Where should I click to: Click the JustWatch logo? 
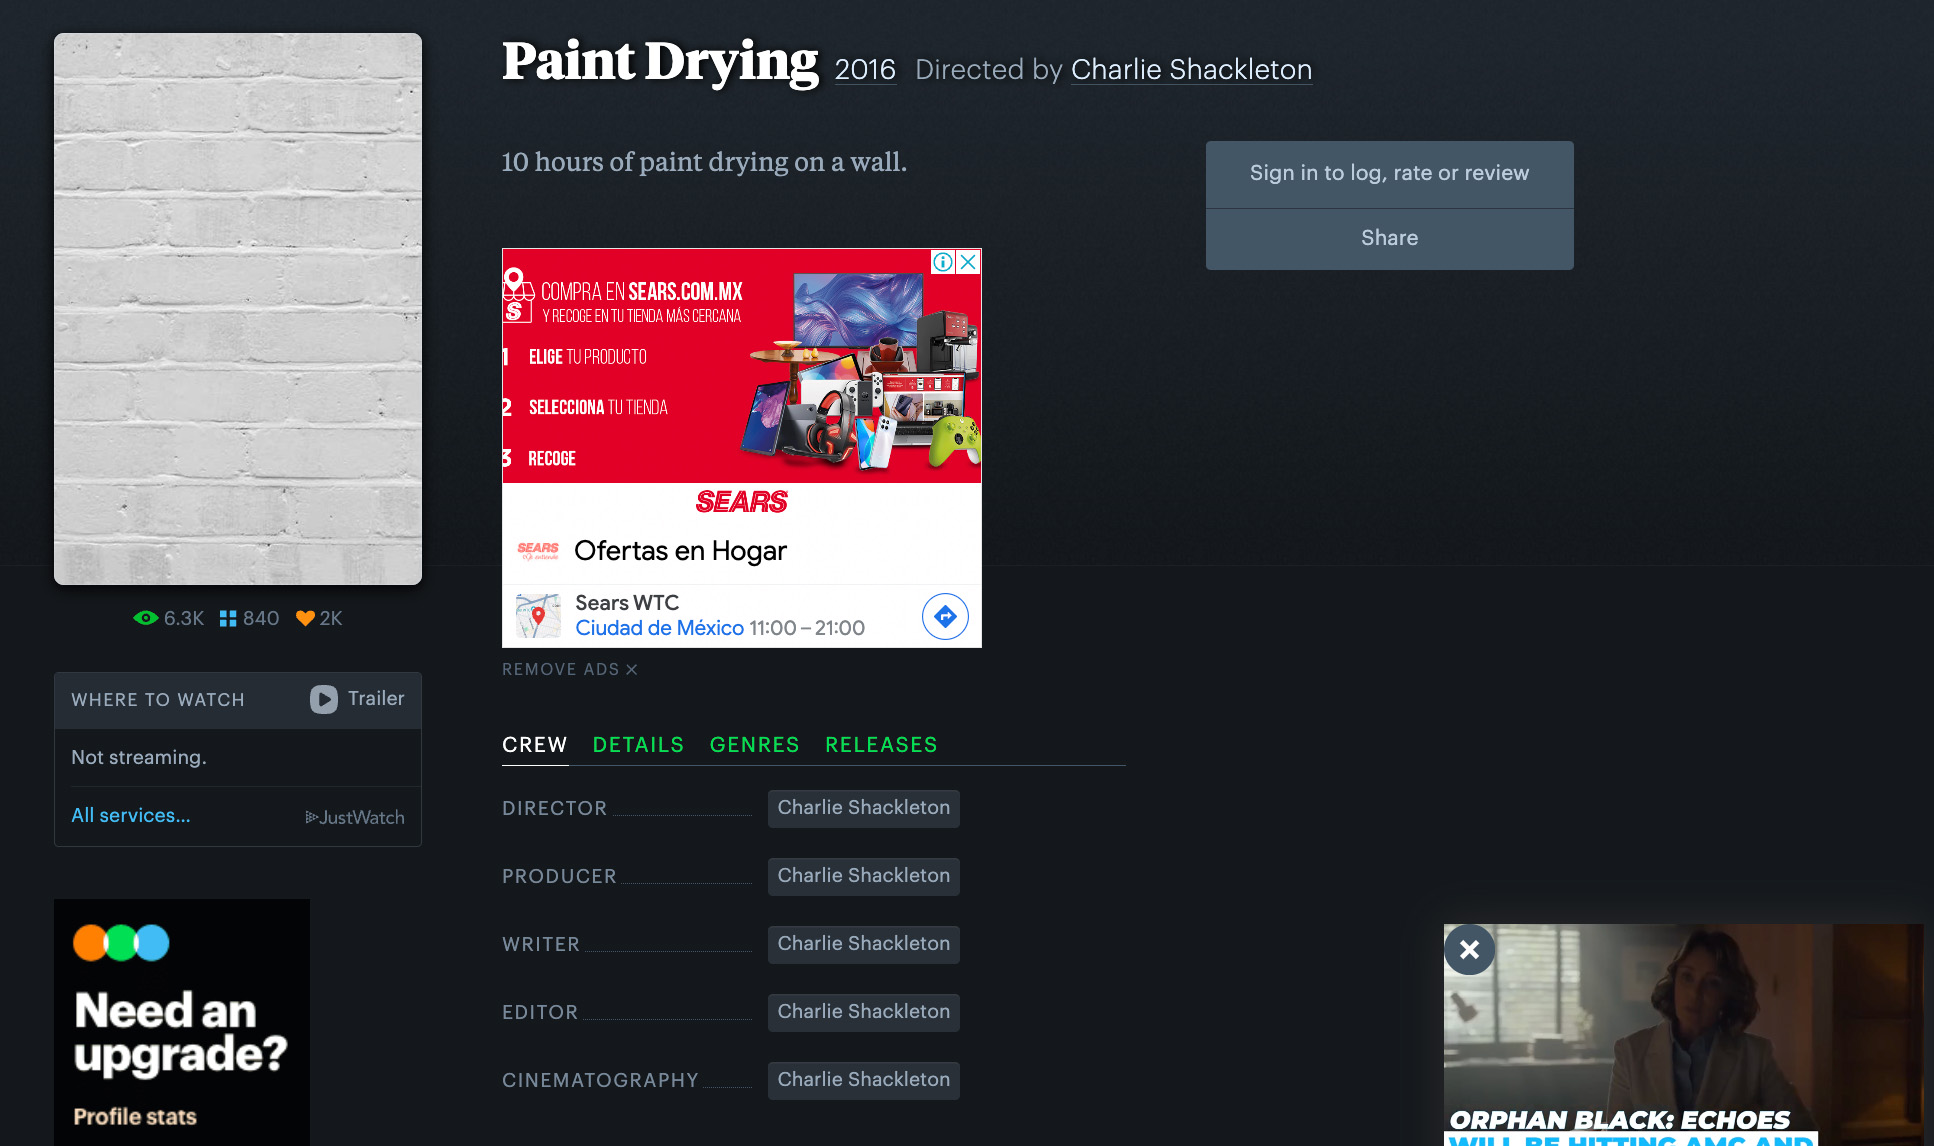pyautogui.click(x=355, y=817)
